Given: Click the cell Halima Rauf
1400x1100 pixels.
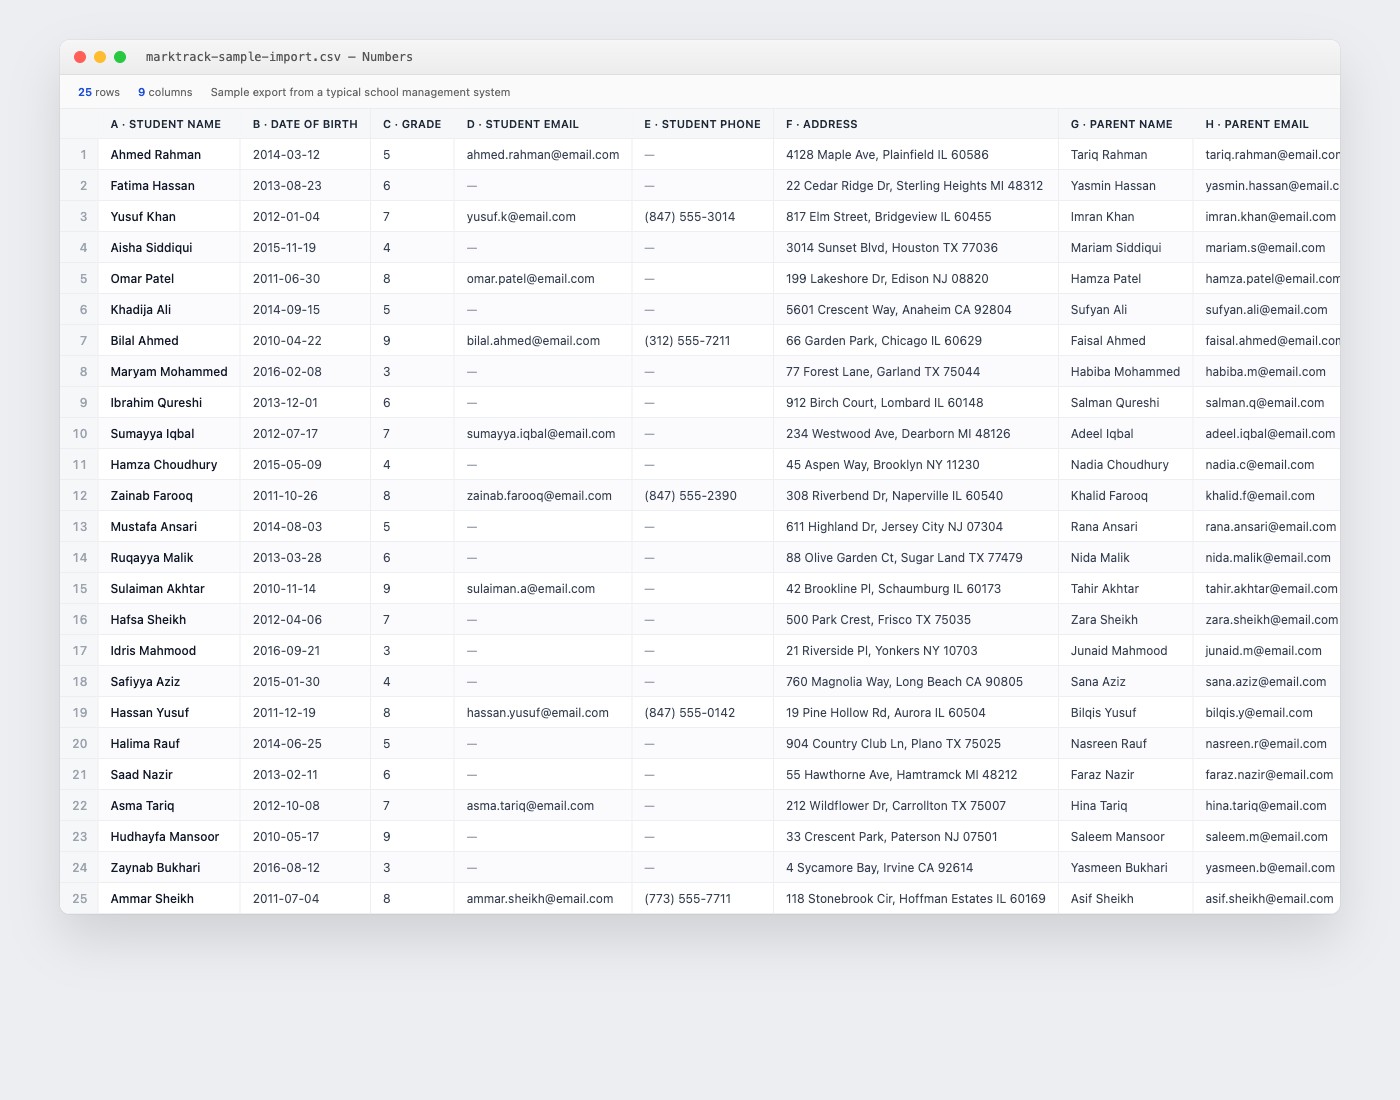Looking at the screenshot, I should pos(170,744).
